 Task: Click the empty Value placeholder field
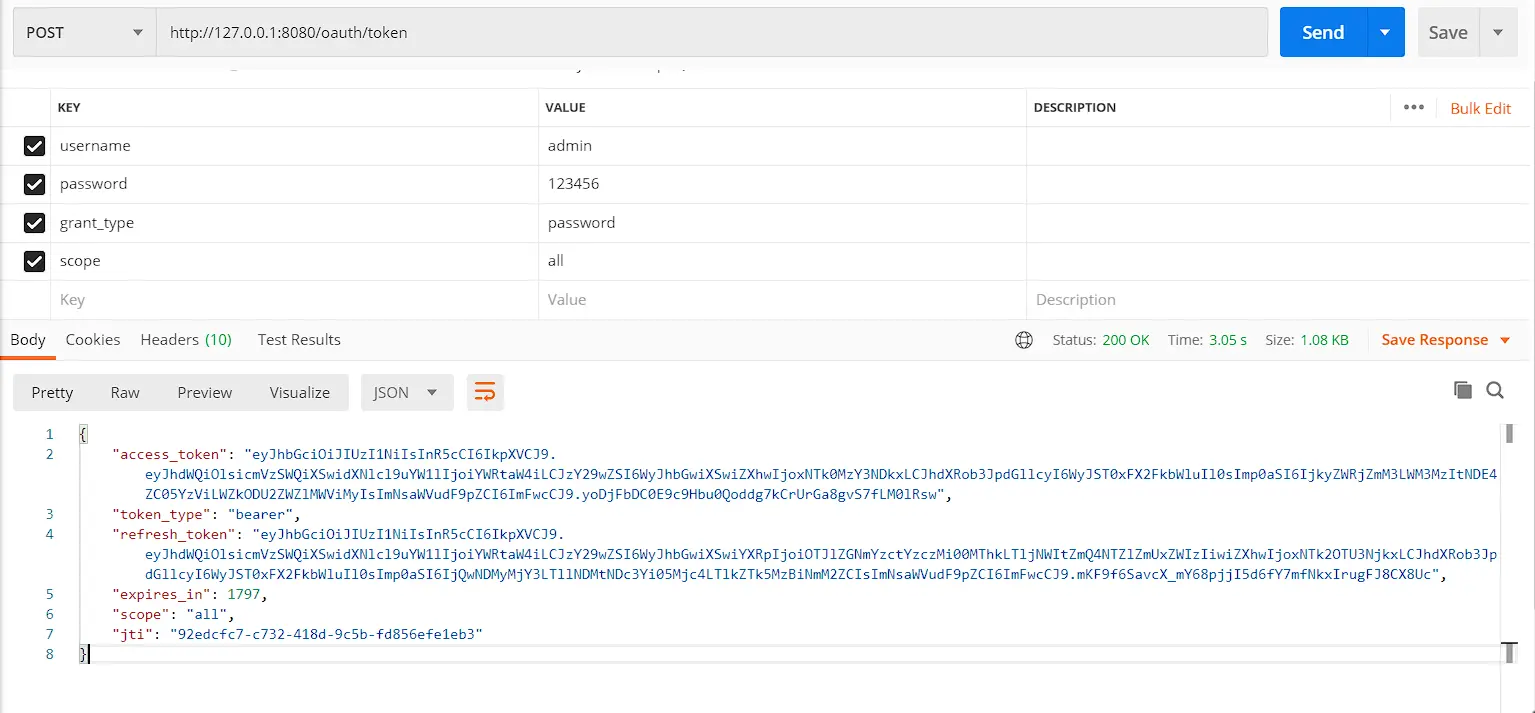(782, 300)
